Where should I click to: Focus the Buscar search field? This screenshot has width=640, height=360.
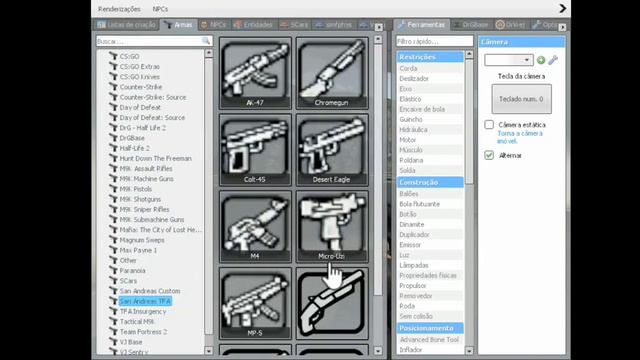click(x=154, y=41)
